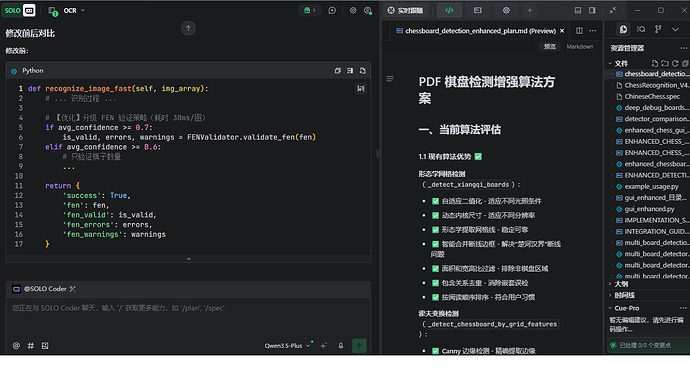The image size is (690, 380).
Task: Open the user profile avatar icon
Action: pos(368,11)
